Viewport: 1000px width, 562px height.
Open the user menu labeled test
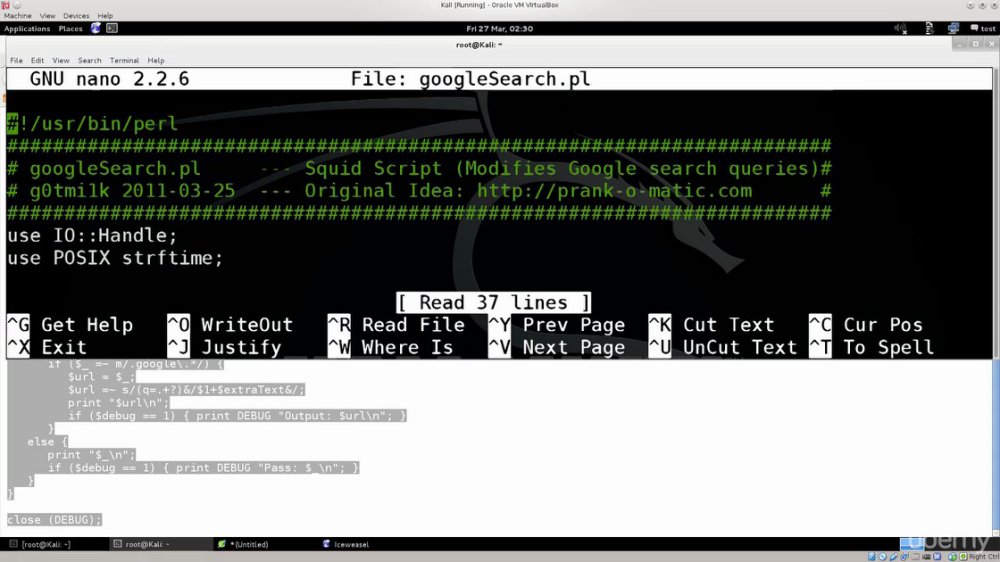click(x=988, y=29)
